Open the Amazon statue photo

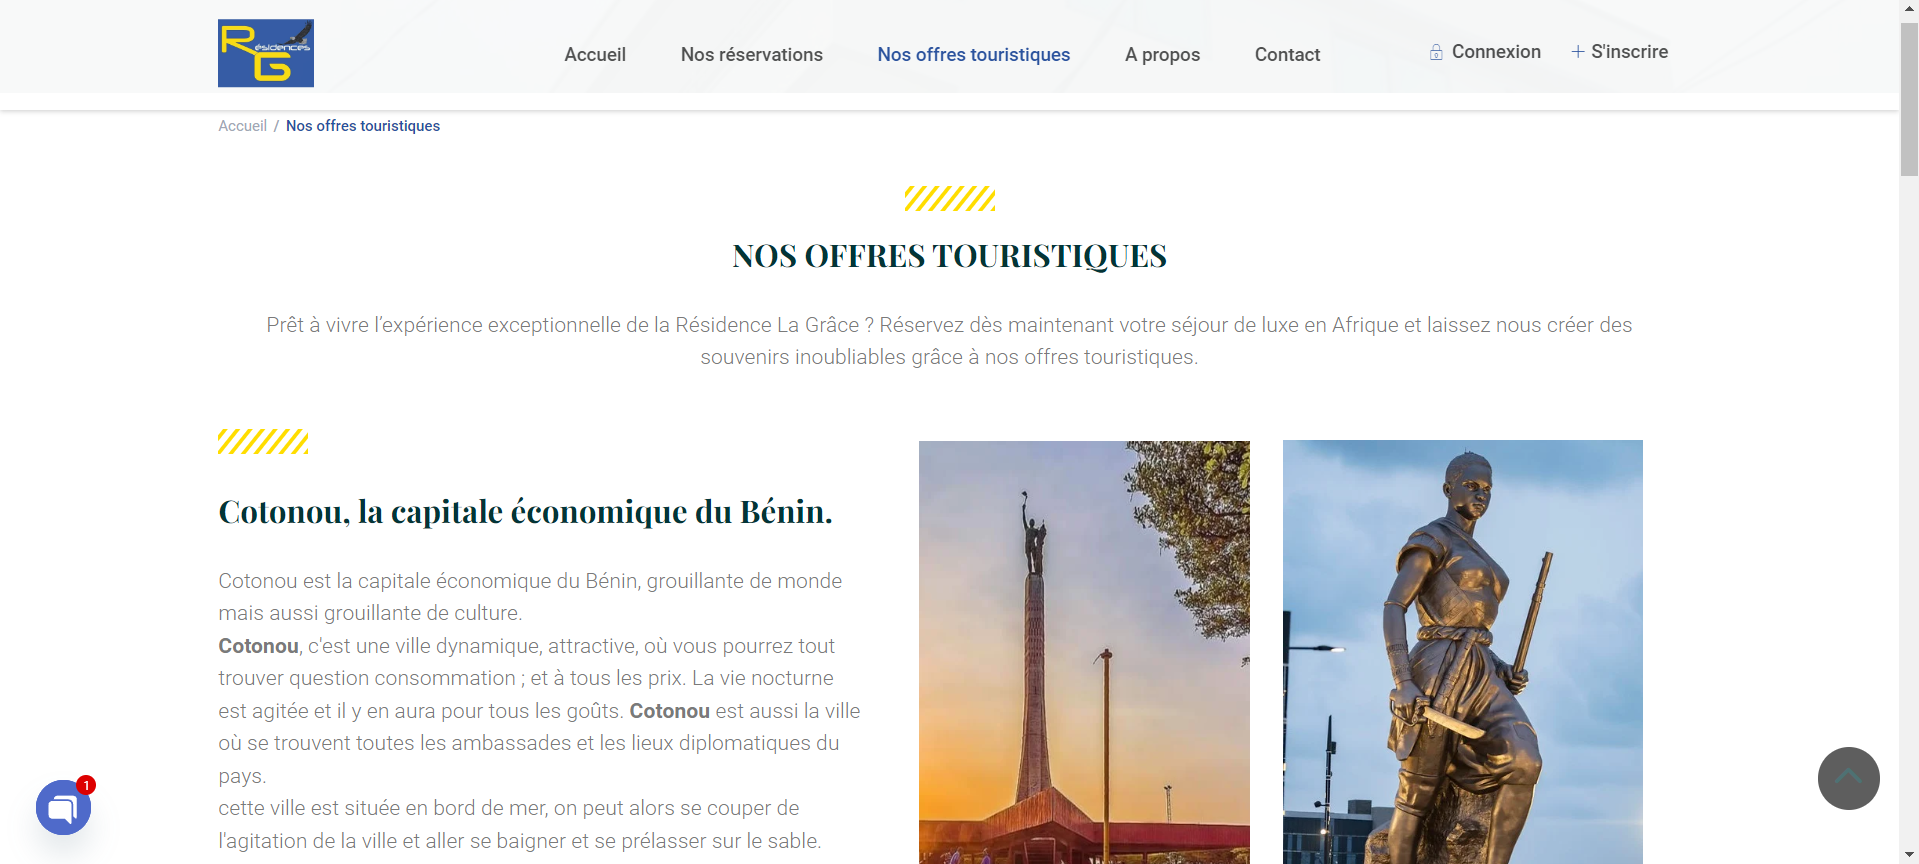(x=1462, y=652)
